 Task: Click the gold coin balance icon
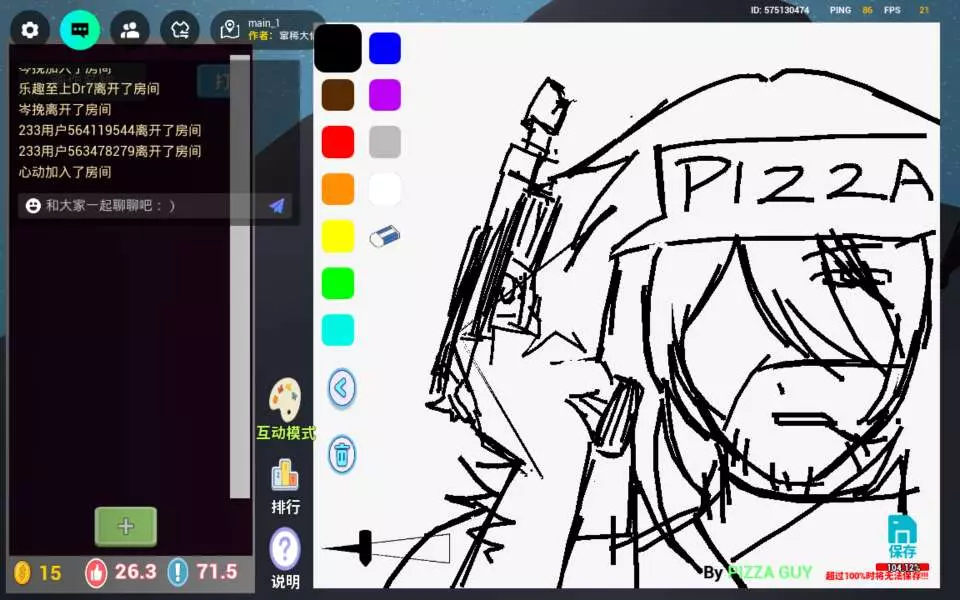coord(22,573)
